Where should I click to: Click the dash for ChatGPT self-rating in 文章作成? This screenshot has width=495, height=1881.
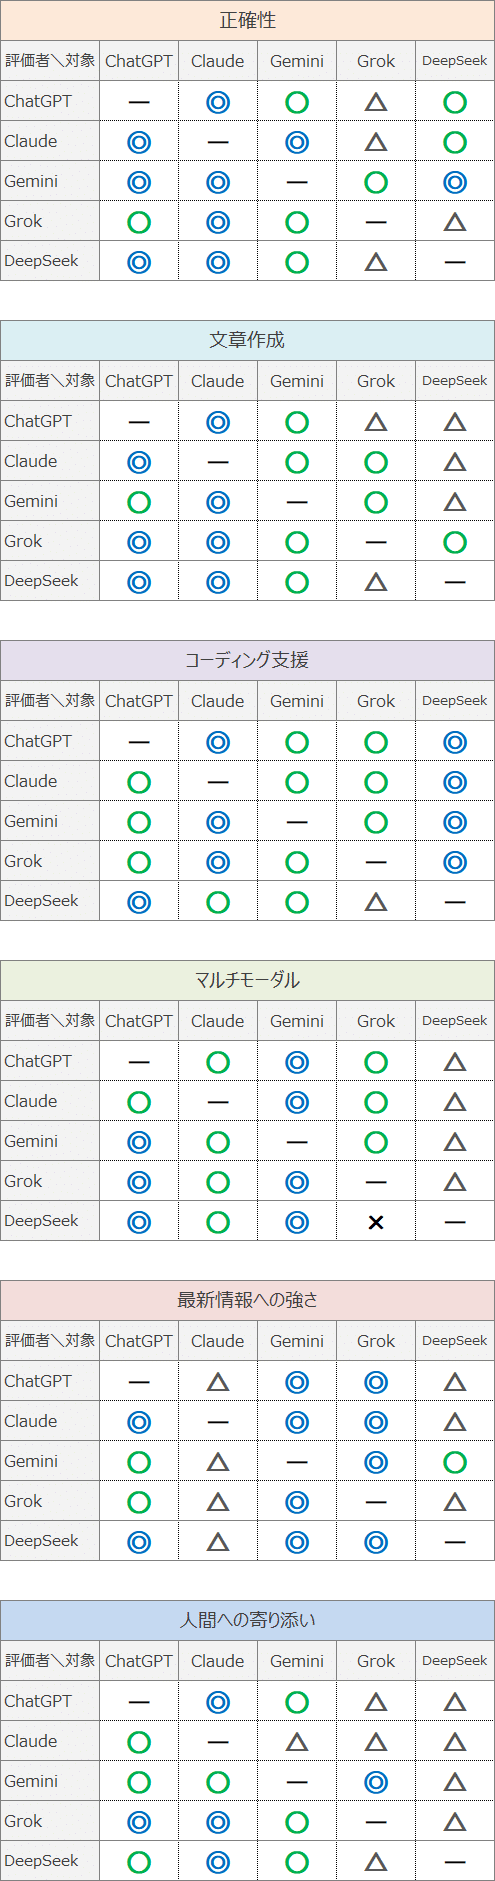pos(139,422)
